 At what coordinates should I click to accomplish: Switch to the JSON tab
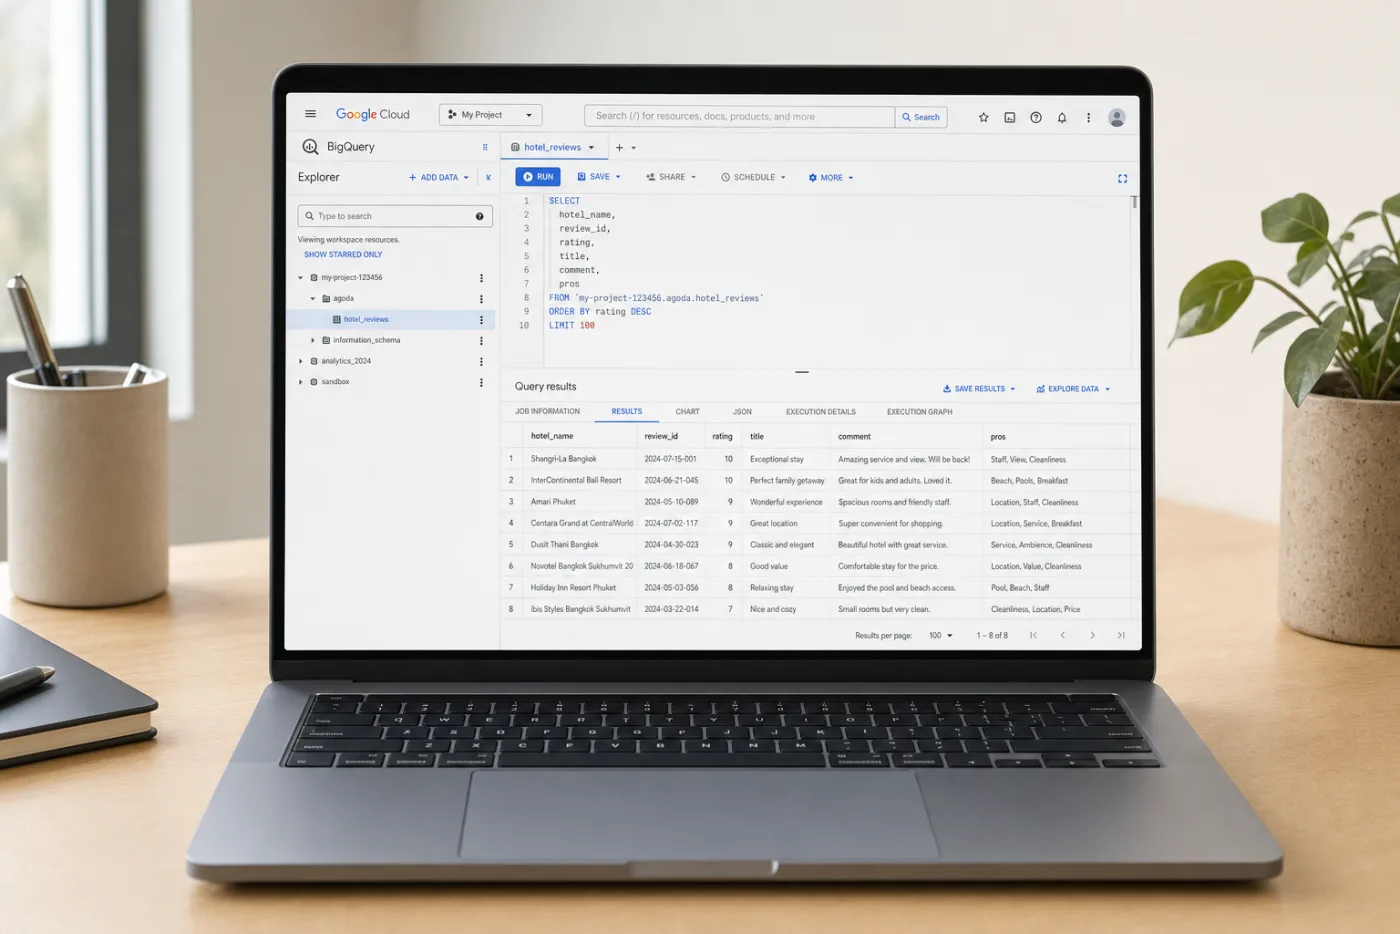click(x=742, y=412)
